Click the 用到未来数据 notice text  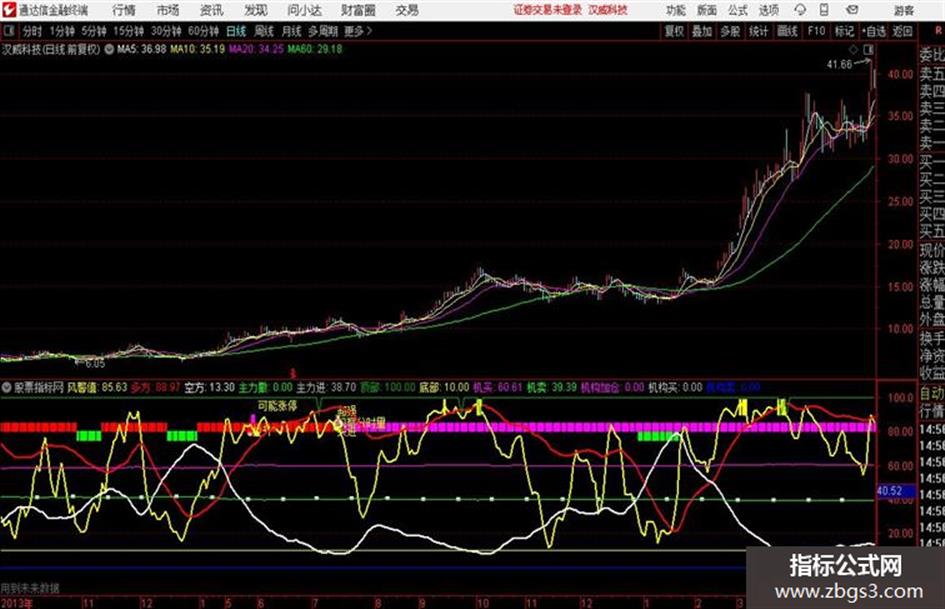point(30,588)
